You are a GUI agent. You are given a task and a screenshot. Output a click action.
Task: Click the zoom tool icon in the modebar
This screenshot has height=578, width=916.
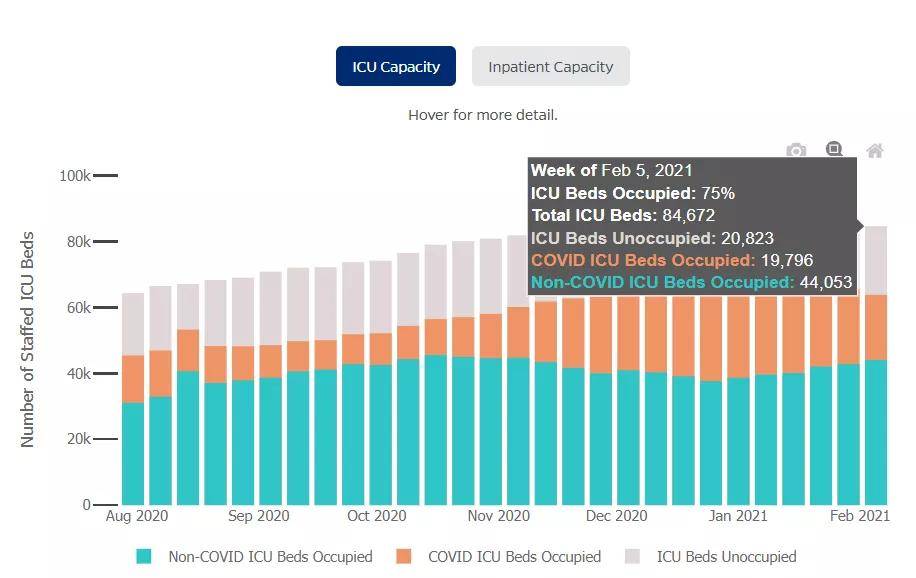click(834, 149)
